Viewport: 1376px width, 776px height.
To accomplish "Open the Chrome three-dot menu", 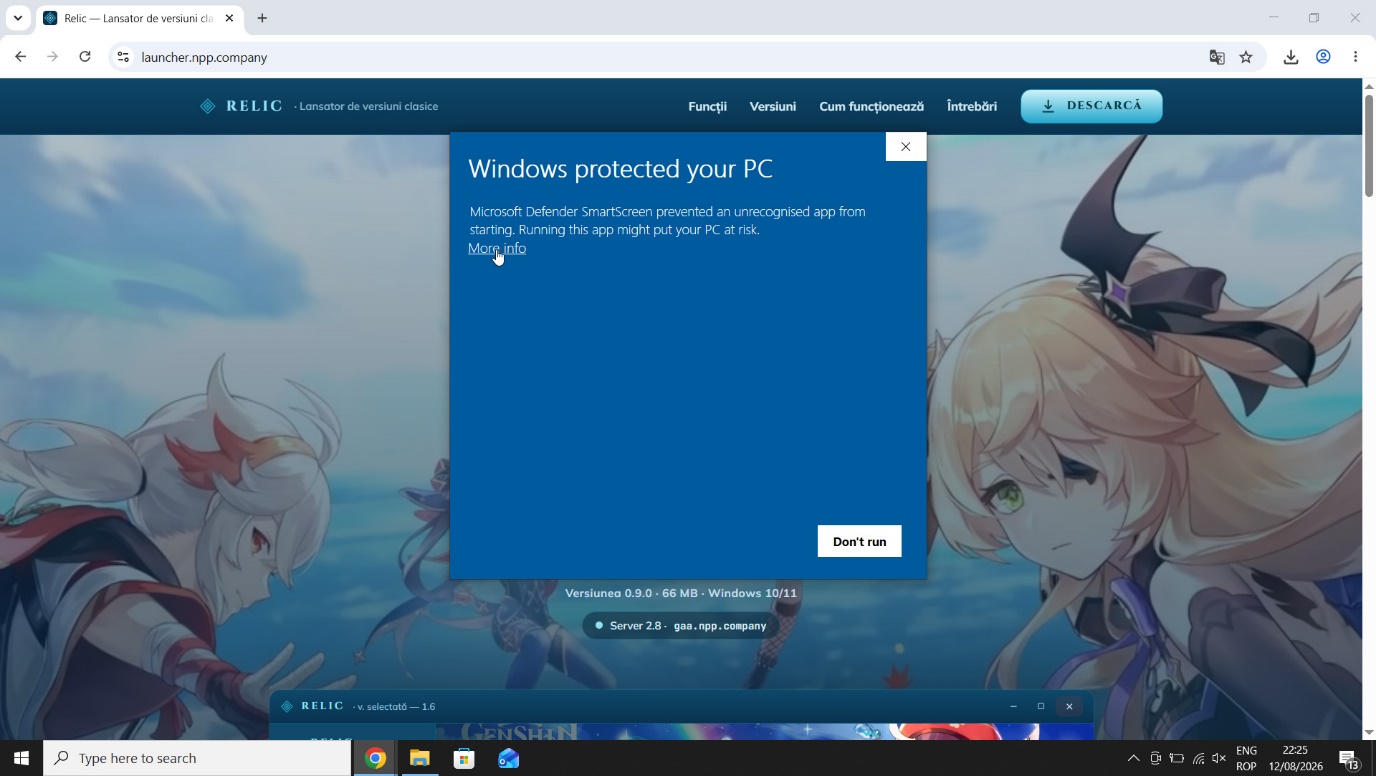I will 1355,57.
